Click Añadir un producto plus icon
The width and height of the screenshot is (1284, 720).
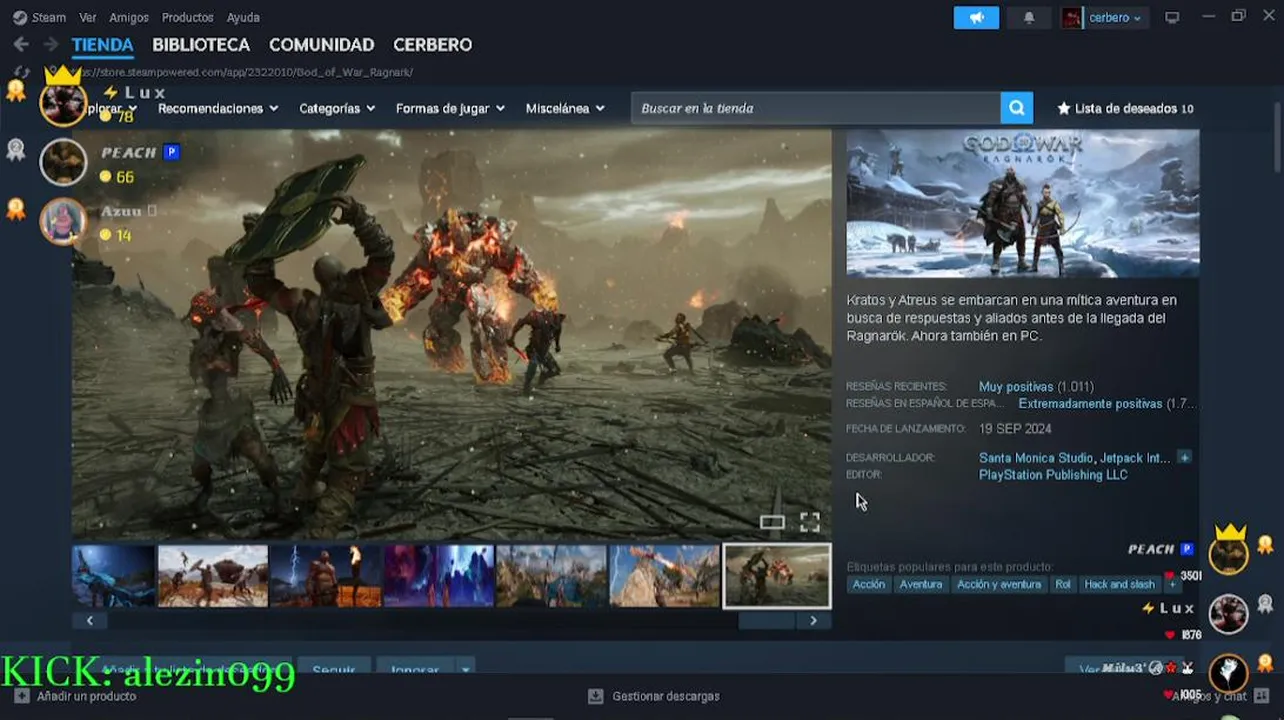tap(22, 696)
